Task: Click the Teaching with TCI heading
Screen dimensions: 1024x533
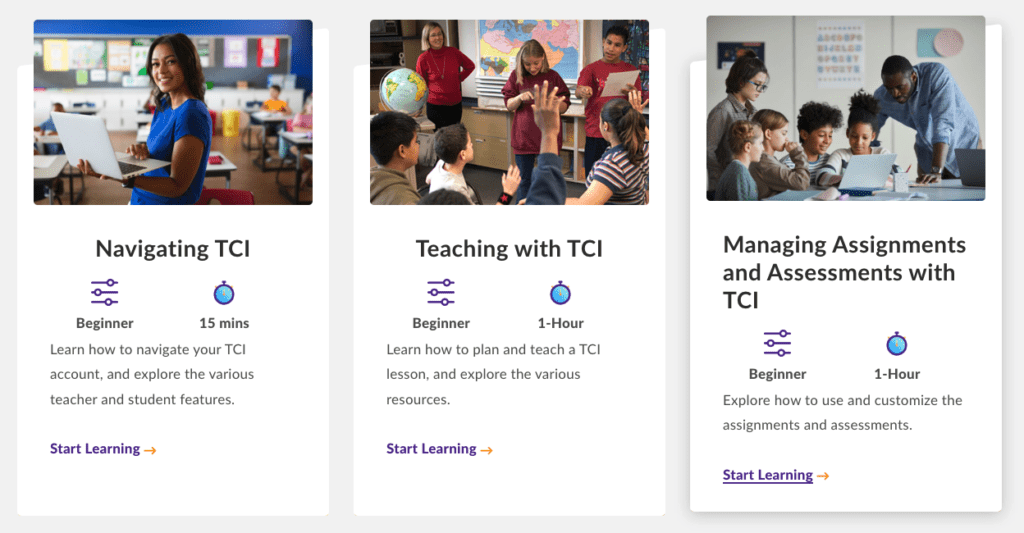Action: pos(509,249)
